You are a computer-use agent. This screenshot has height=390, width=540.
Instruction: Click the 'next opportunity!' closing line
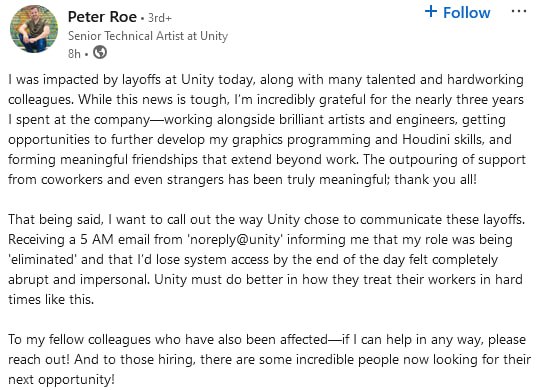pos(61,380)
